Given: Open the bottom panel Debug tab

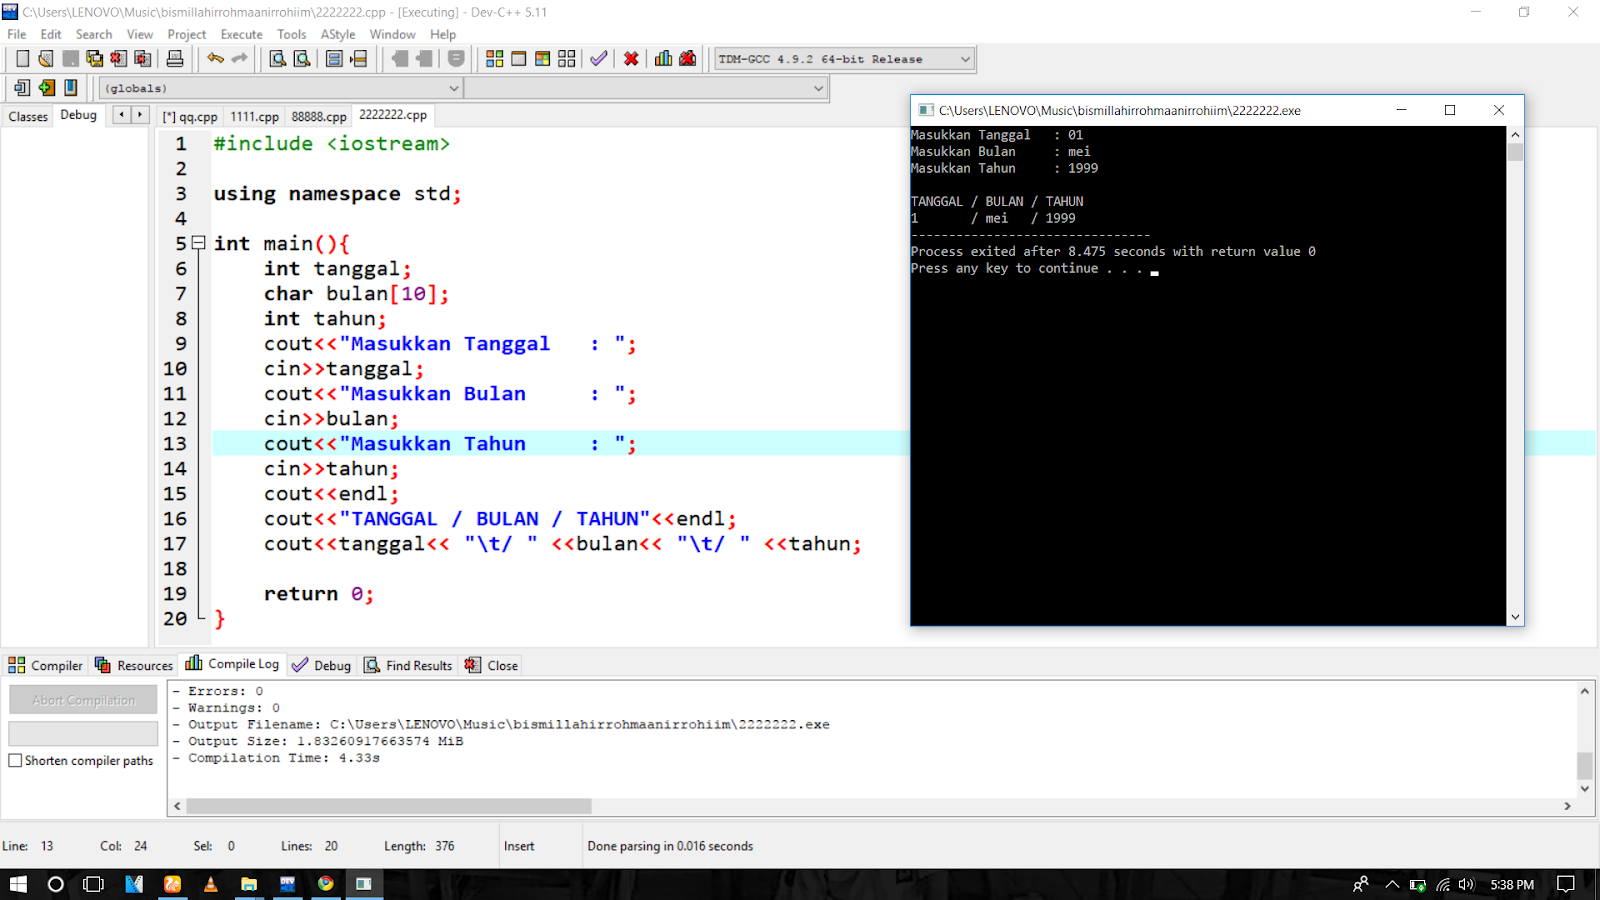Looking at the screenshot, I should [x=321, y=666].
